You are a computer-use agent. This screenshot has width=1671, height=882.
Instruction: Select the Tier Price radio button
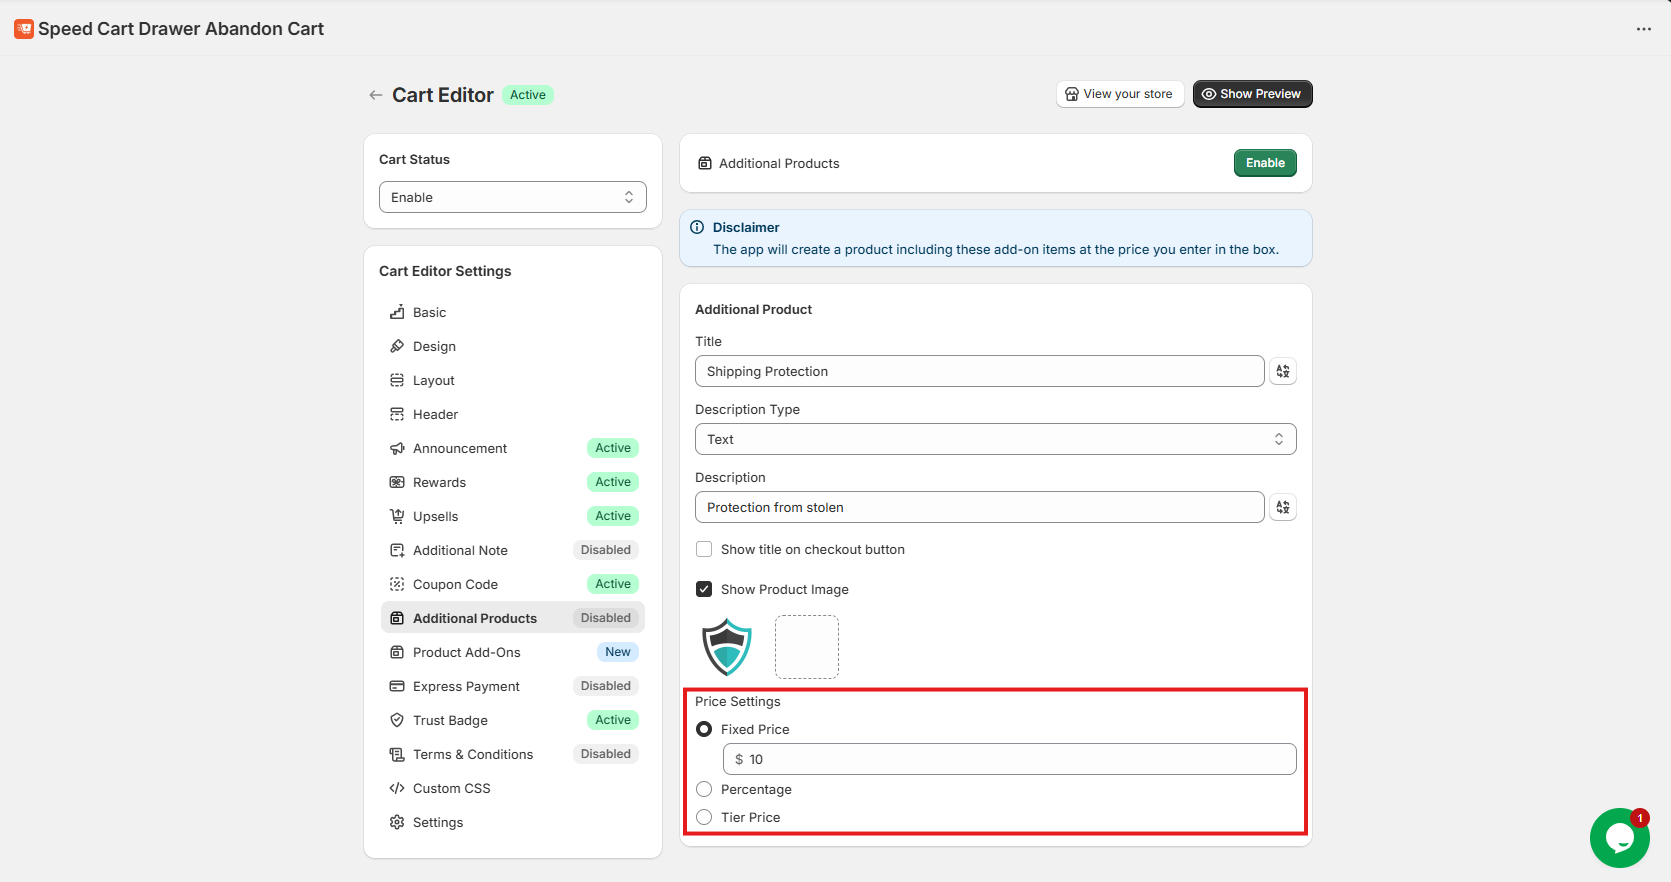point(704,817)
